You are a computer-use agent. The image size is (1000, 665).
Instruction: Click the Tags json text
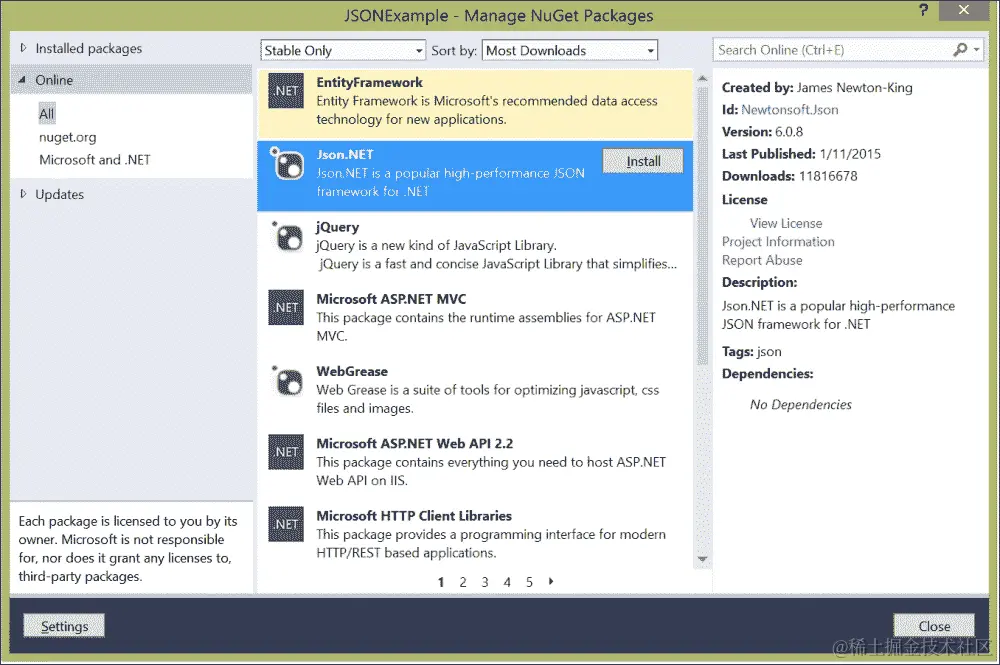pos(751,352)
